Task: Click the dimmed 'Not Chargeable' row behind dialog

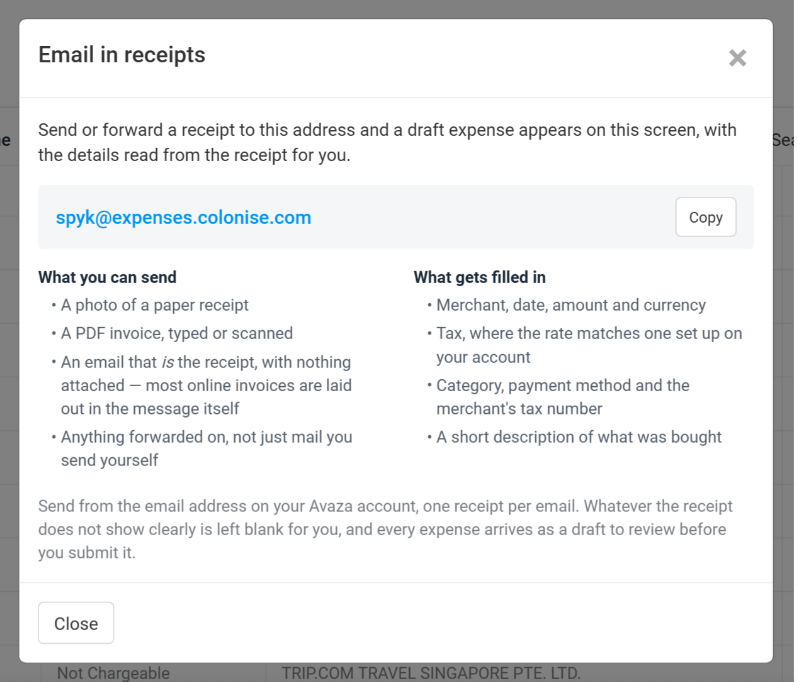Action: (x=113, y=673)
